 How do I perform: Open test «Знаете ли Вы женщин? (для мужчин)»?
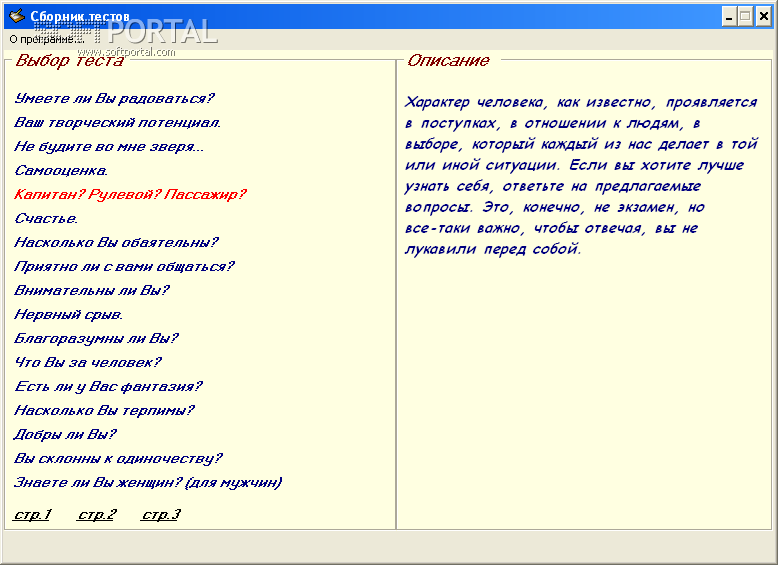[x=148, y=482]
